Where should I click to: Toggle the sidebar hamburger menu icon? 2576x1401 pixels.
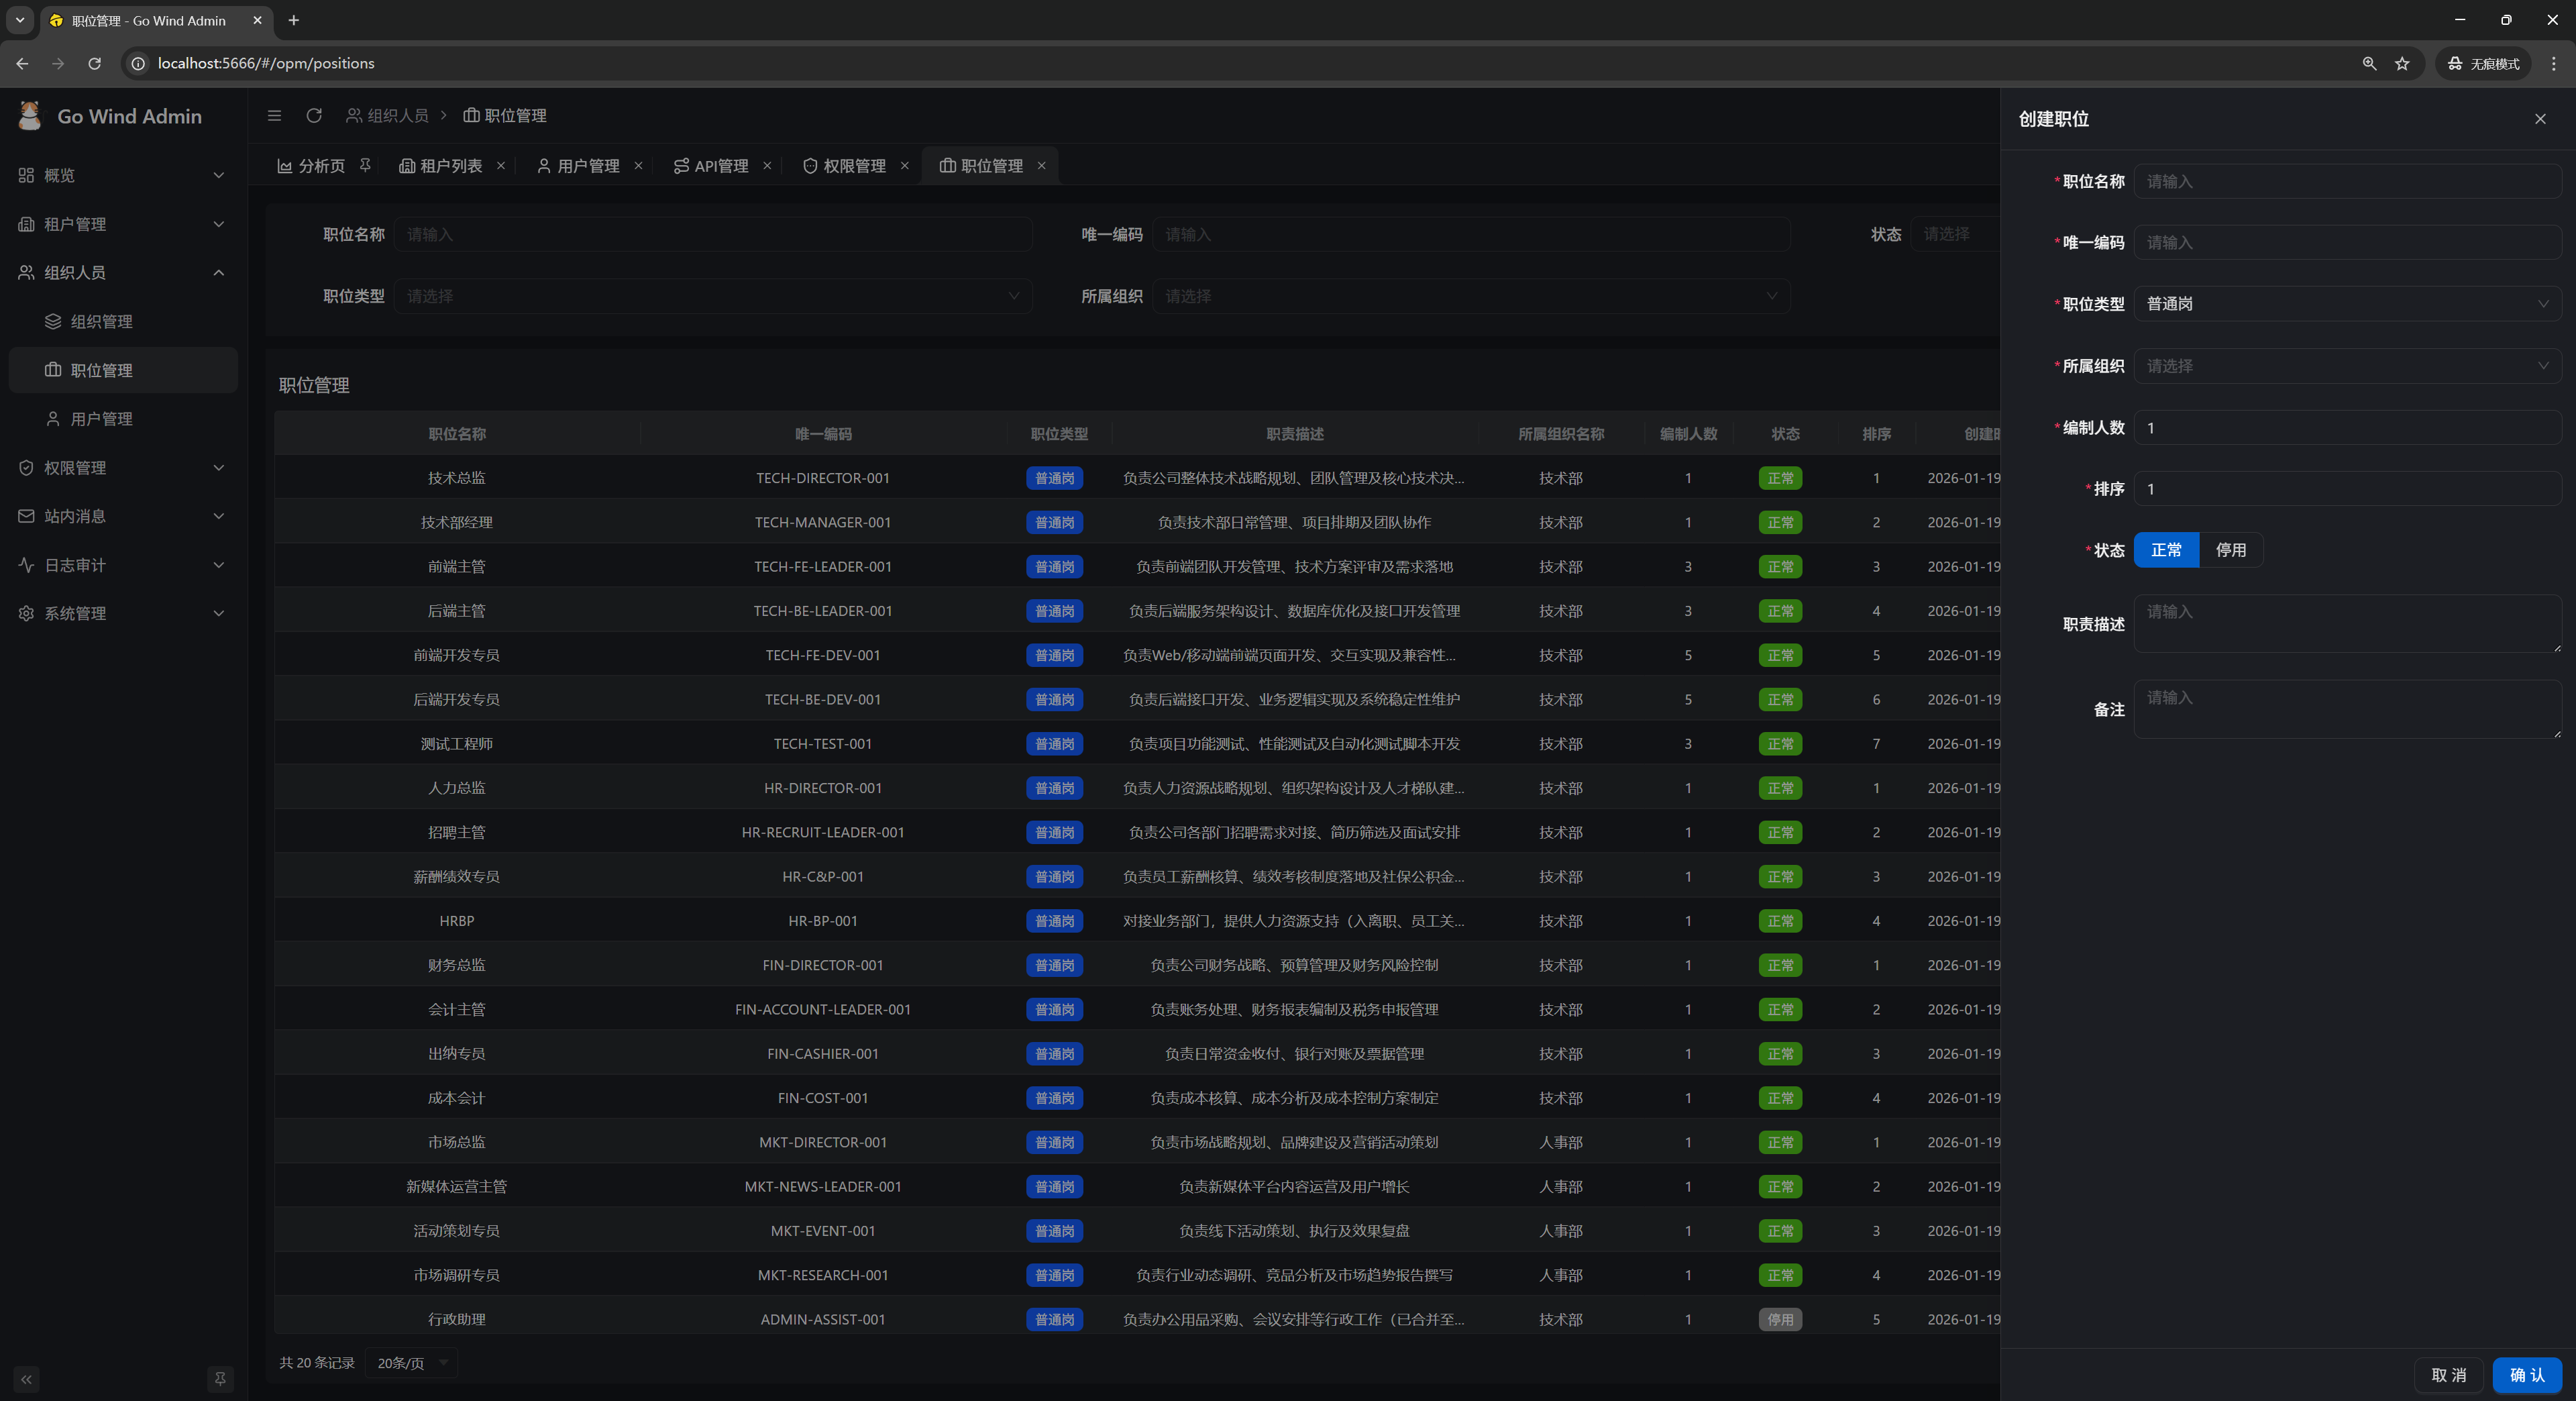tap(274, 116)
